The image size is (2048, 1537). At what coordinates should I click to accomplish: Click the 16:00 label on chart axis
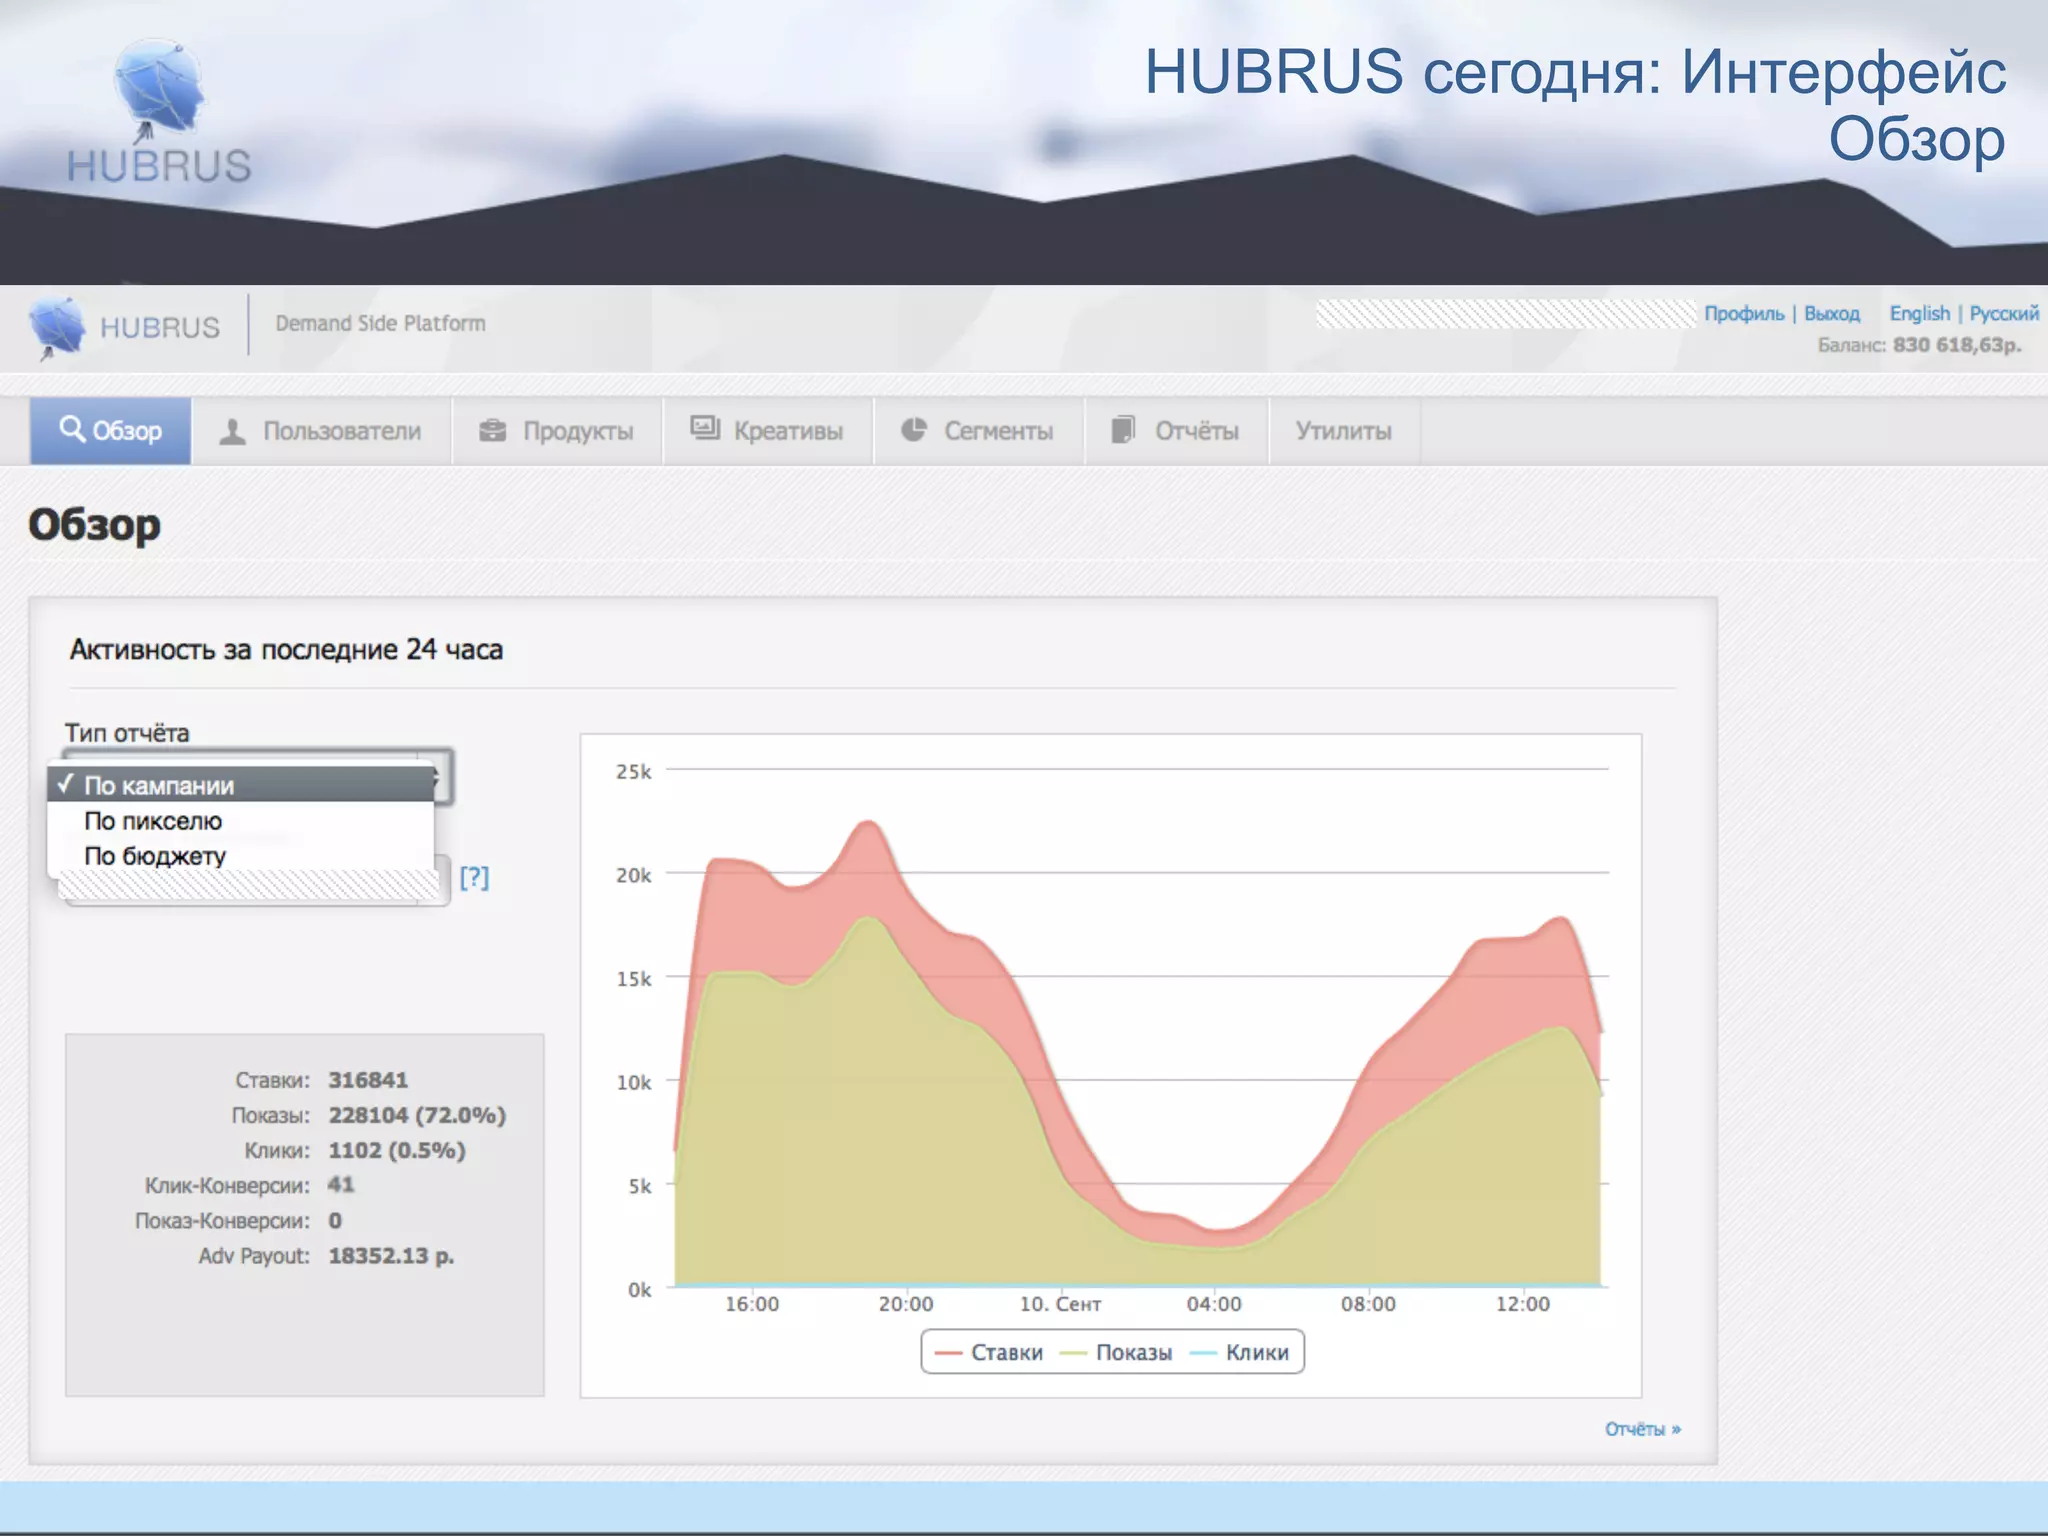[752, 1304]
